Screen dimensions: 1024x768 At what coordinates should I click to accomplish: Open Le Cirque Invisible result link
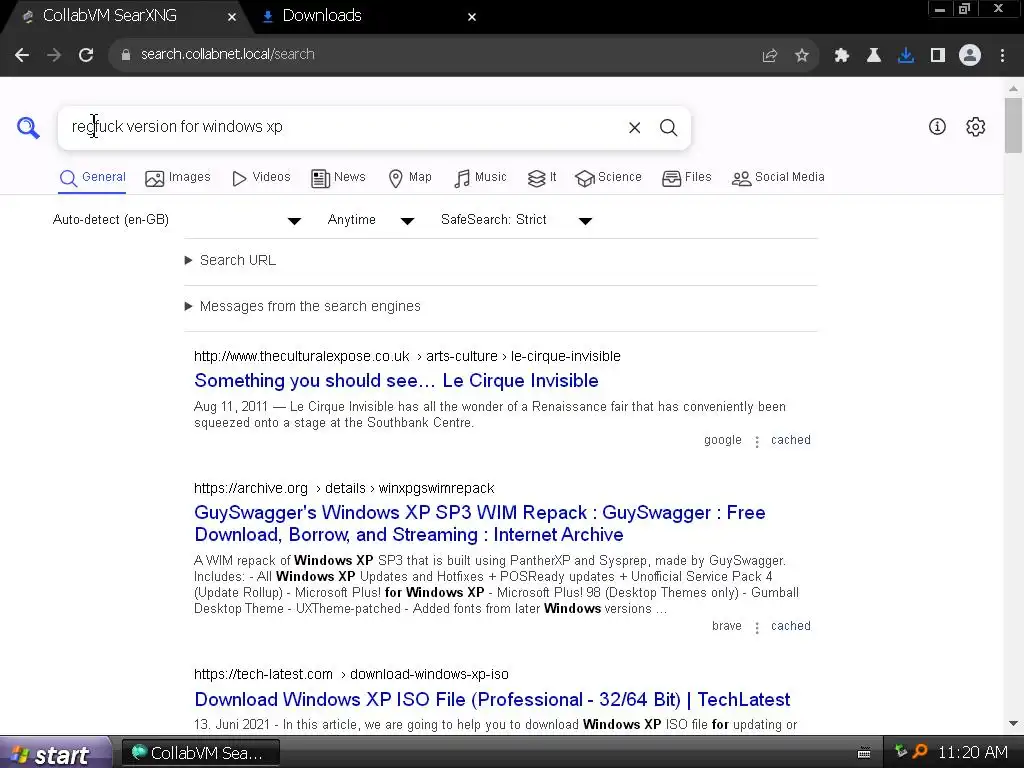coord(396,381)
